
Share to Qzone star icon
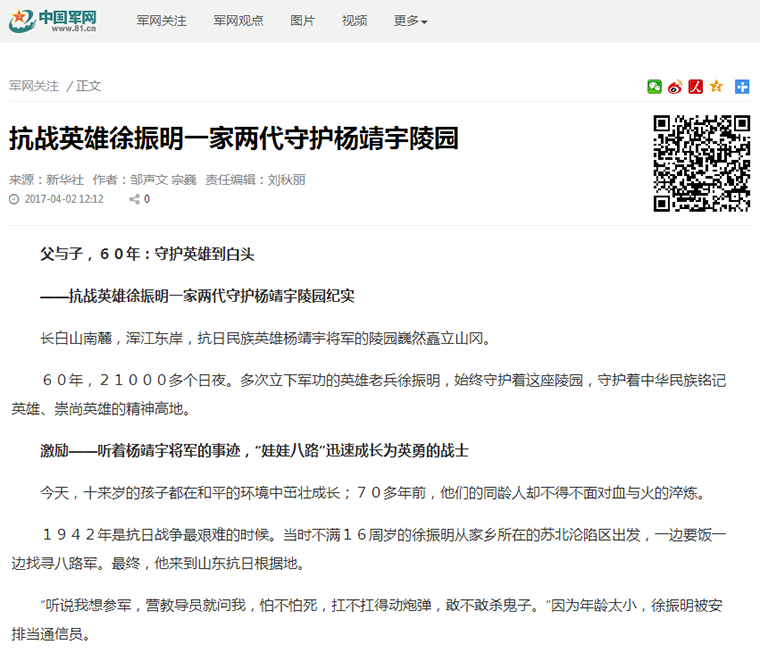coord(716,87)
